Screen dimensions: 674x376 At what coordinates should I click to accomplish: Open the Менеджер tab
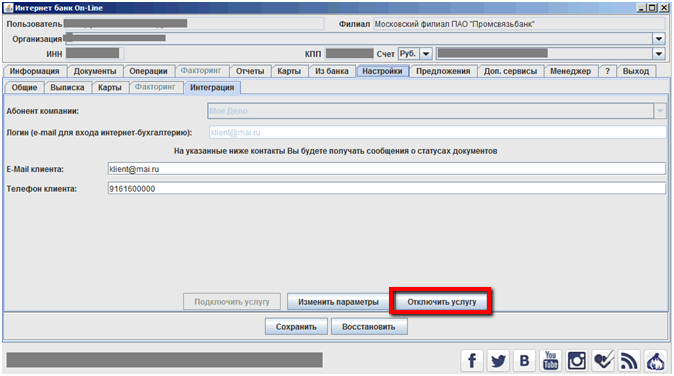[x=570, y=71]
